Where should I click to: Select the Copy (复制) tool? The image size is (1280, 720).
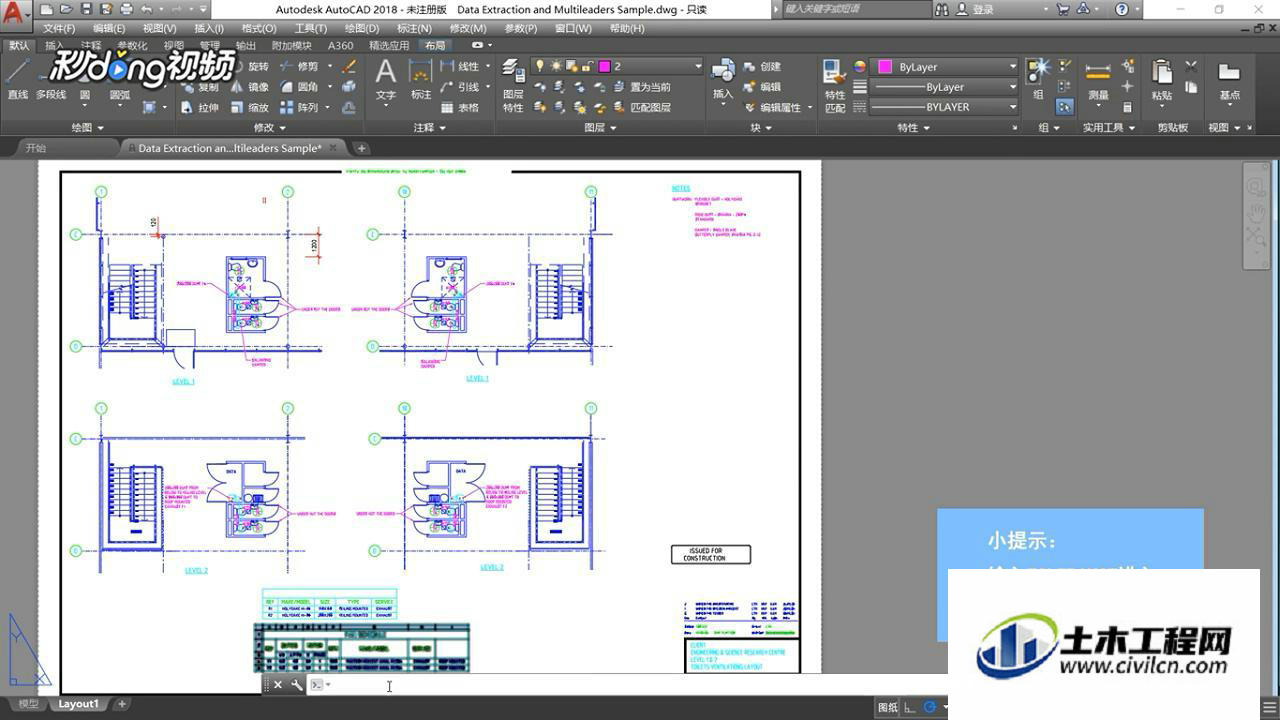click(199, 87)
